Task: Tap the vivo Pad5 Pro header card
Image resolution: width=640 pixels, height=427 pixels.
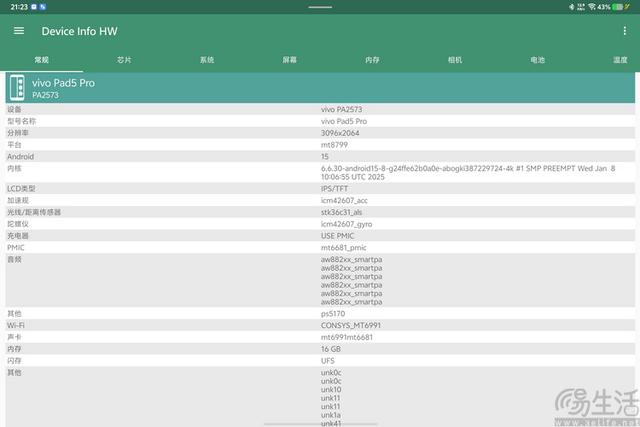Action: pyautogui.click(x=320, y=87)
